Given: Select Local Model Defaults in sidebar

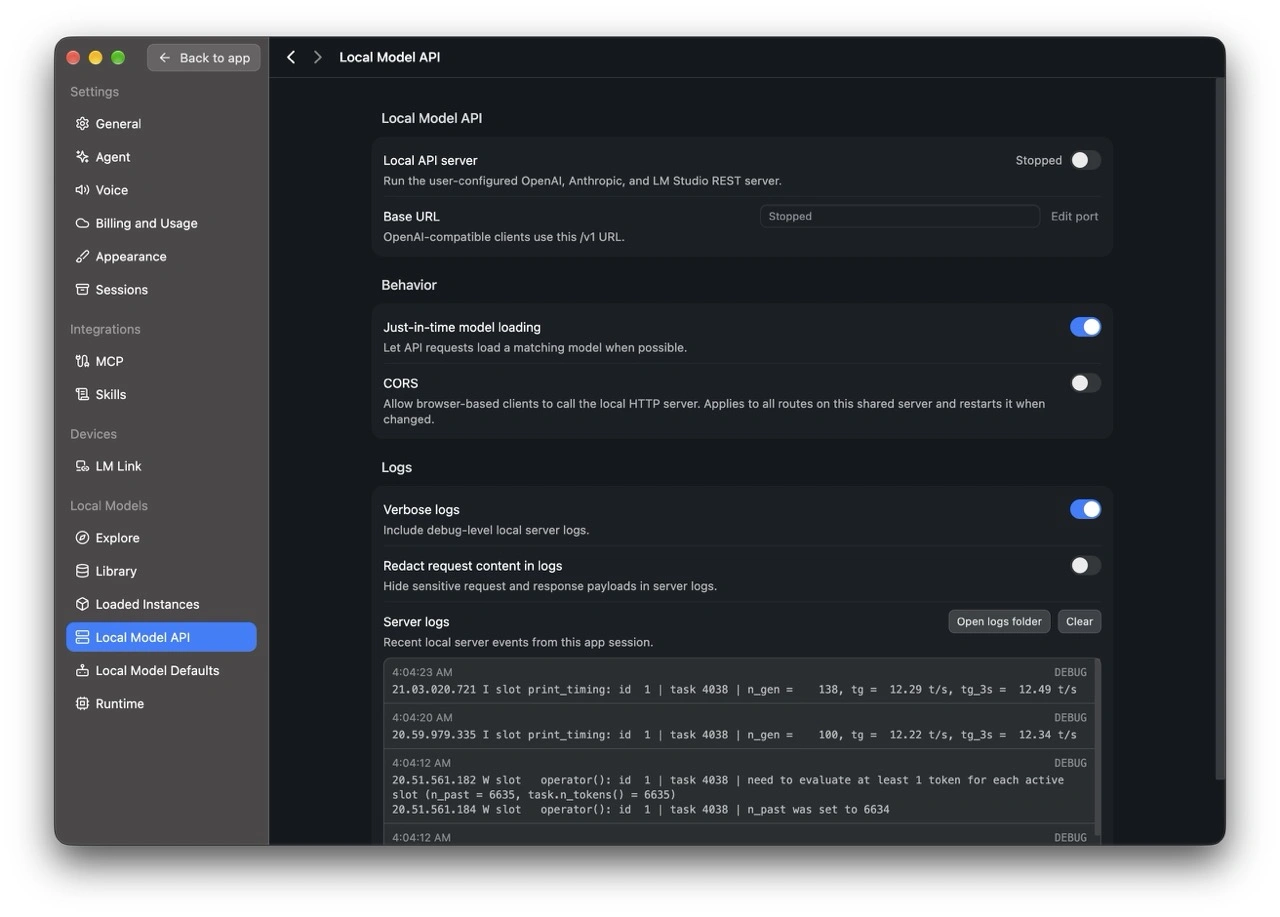Looking at the screenshot, I should (161, 670).
